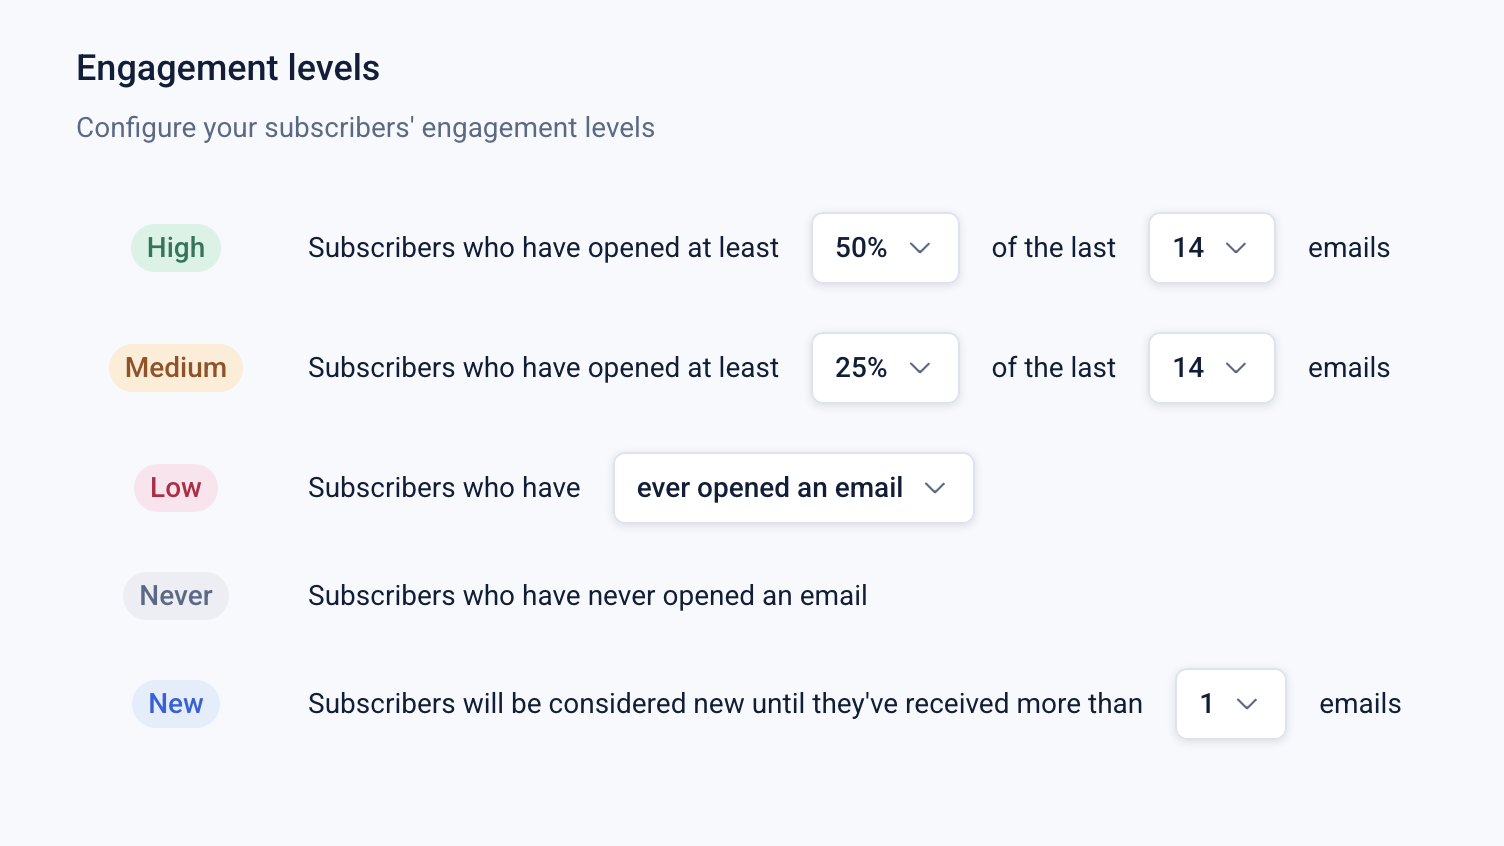1504x846 pixels.
Task: Select the blue New engagement badge
Action: click(176, 704)
